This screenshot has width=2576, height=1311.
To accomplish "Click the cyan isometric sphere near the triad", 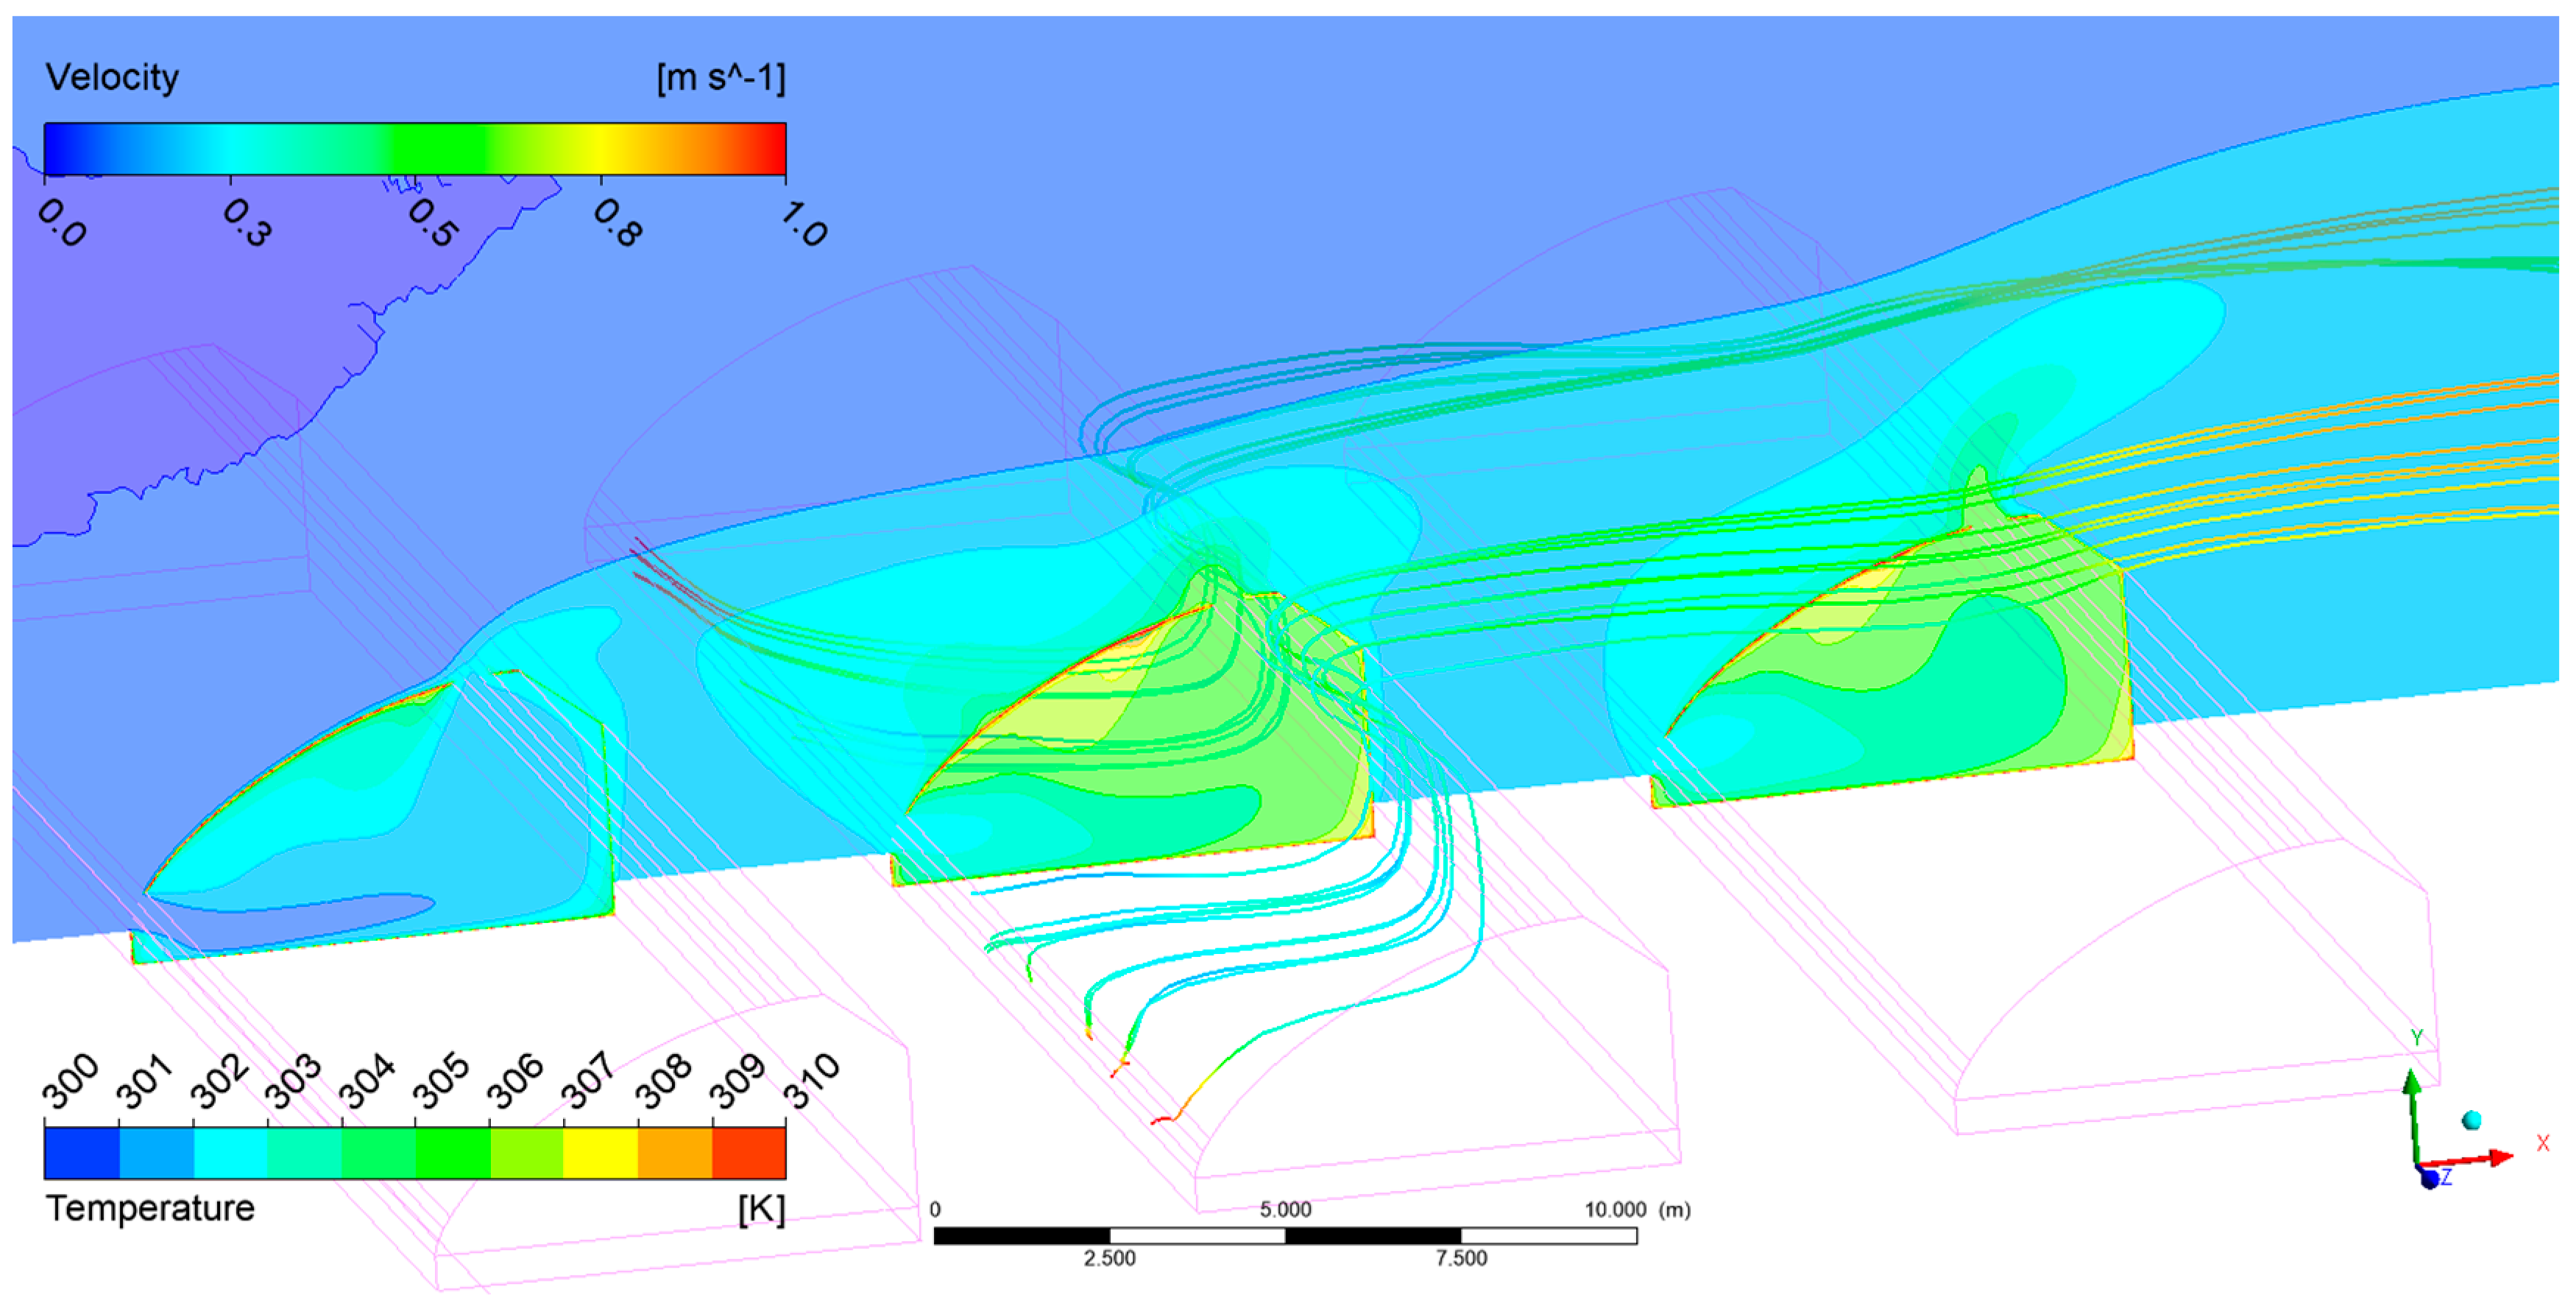I will (2472, 1119).
